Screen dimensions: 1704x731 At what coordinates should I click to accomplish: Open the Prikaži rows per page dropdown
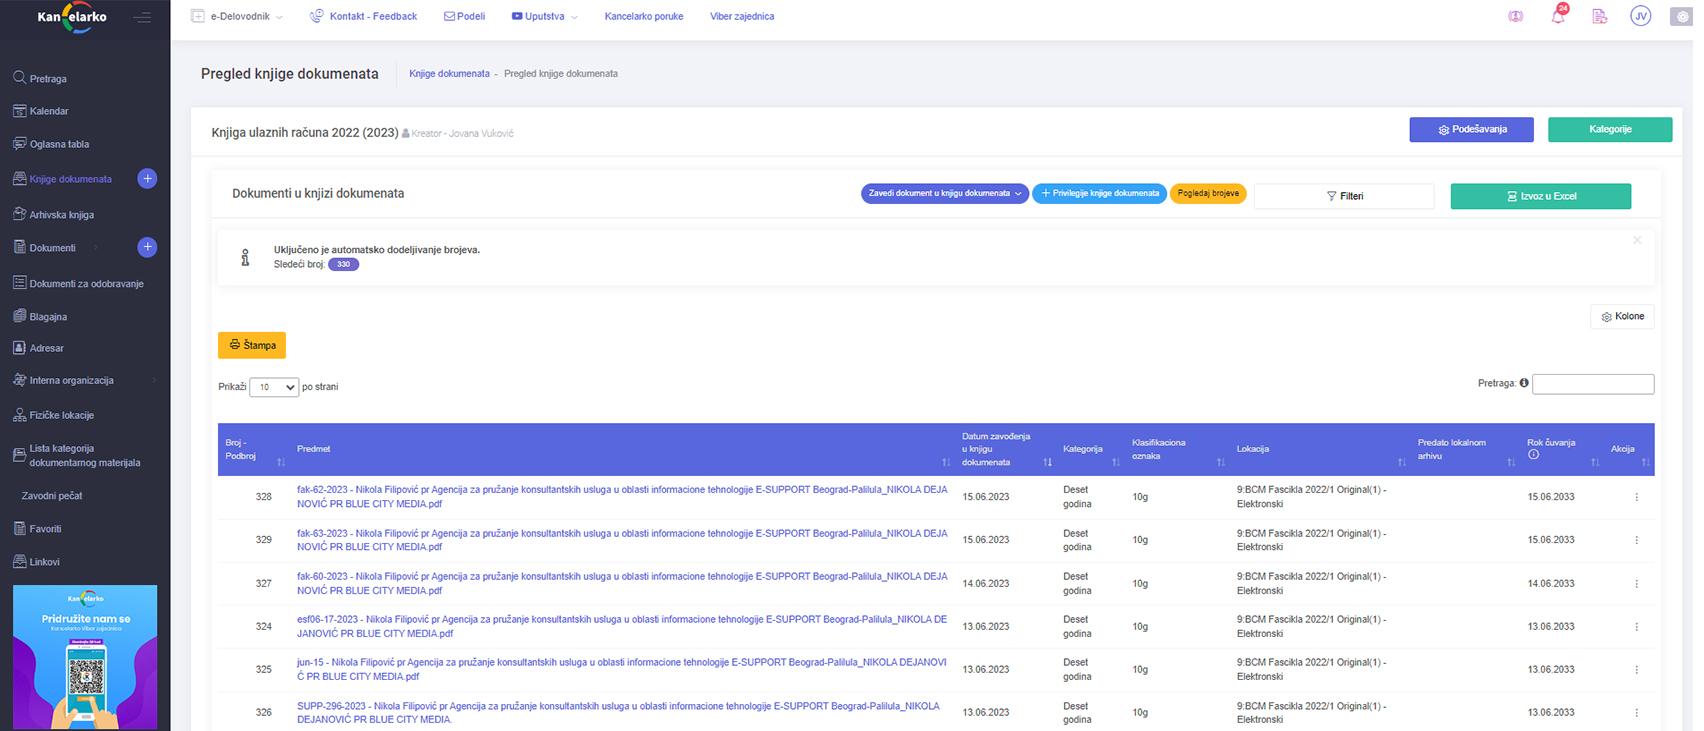(273, 387)
